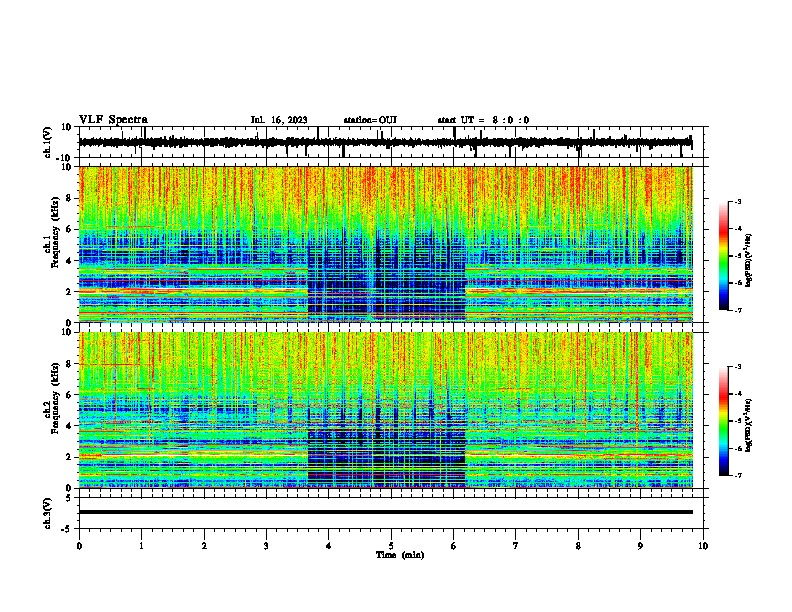Click the '-3' tick on the ch.1 color bar
Viewport: 792px width, 612px height.
pyautogui.click(x=738, y=201)
